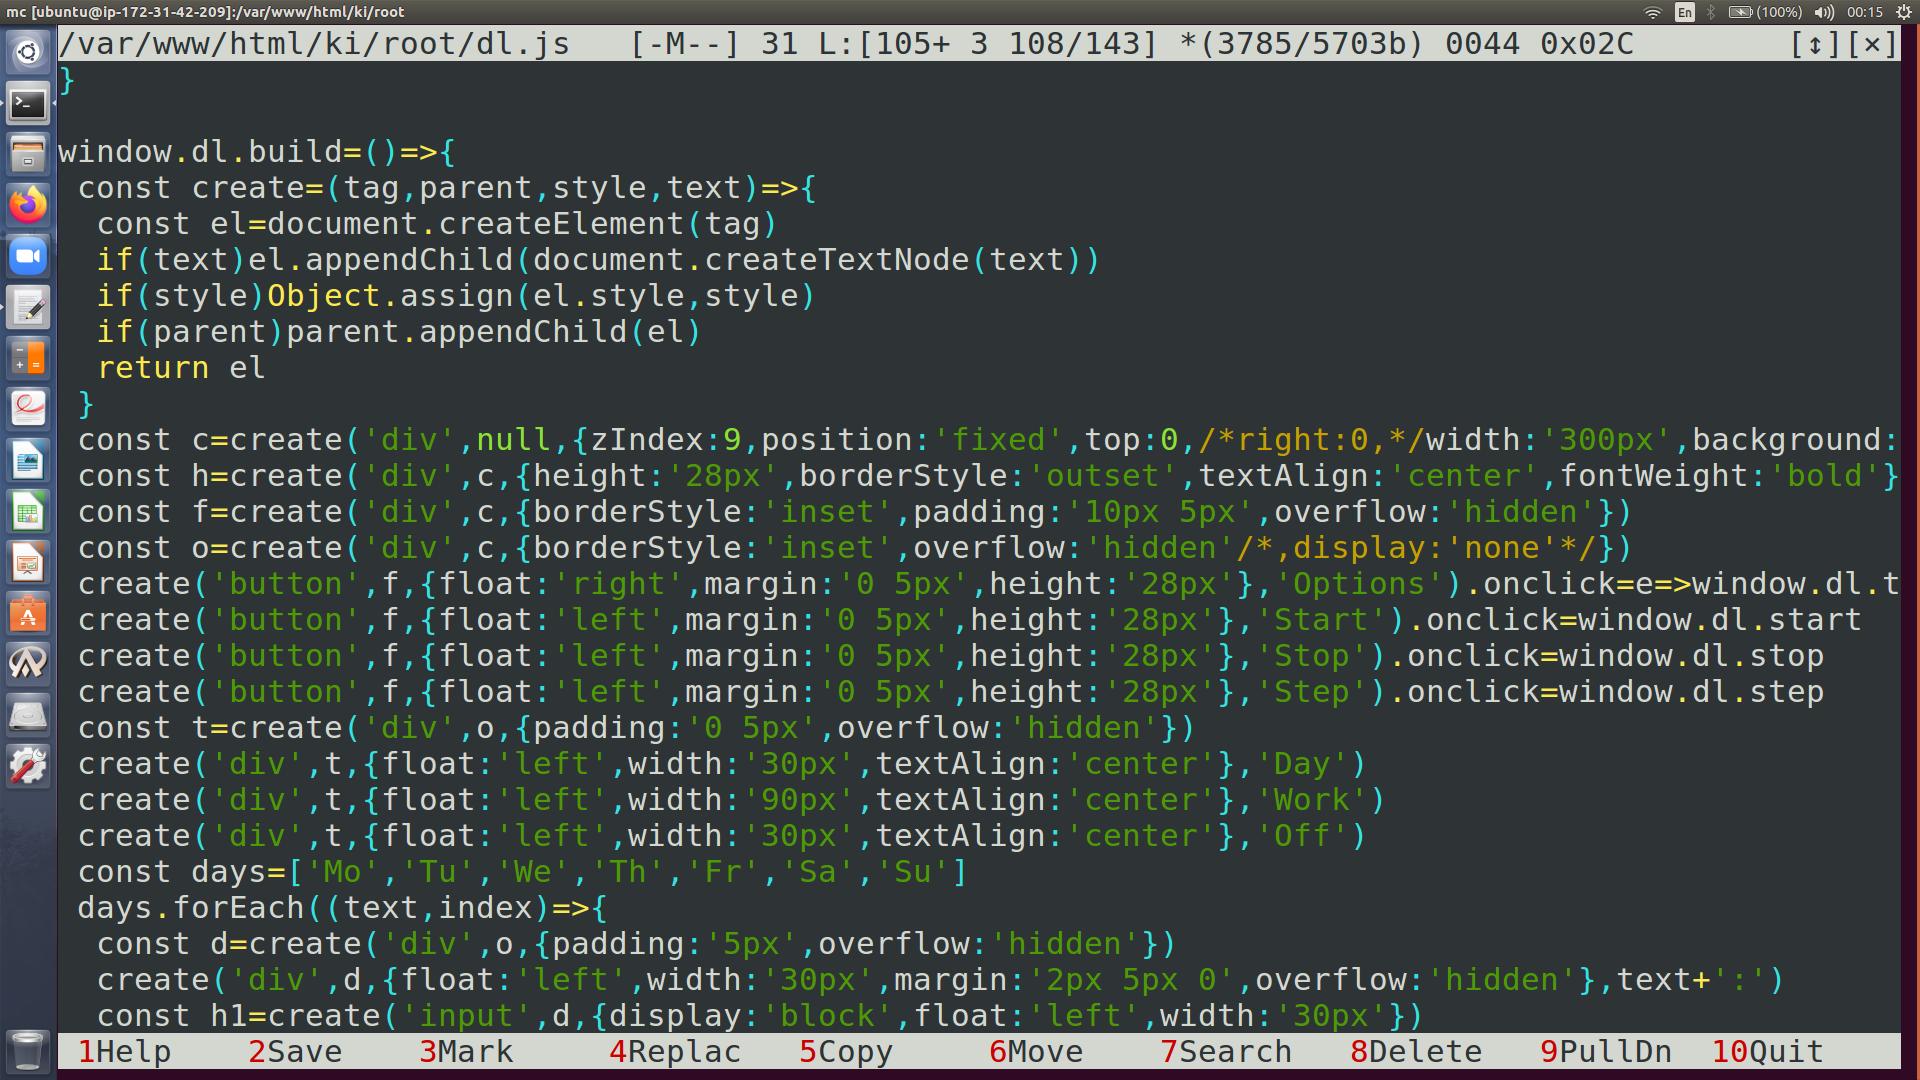Screen dimensions: 1920x1080
Task: Open the Text Editor dock icon
Action: (x=28, y=307)
